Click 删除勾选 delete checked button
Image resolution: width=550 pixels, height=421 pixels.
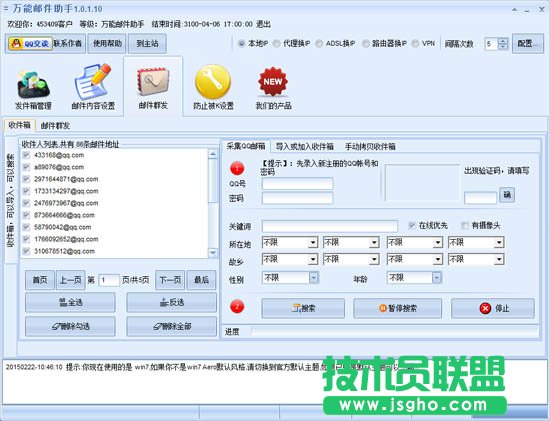click(x=70, y=326)
